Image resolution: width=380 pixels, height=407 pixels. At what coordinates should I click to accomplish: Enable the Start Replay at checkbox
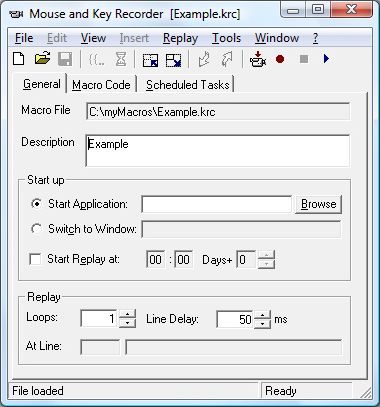35,259
